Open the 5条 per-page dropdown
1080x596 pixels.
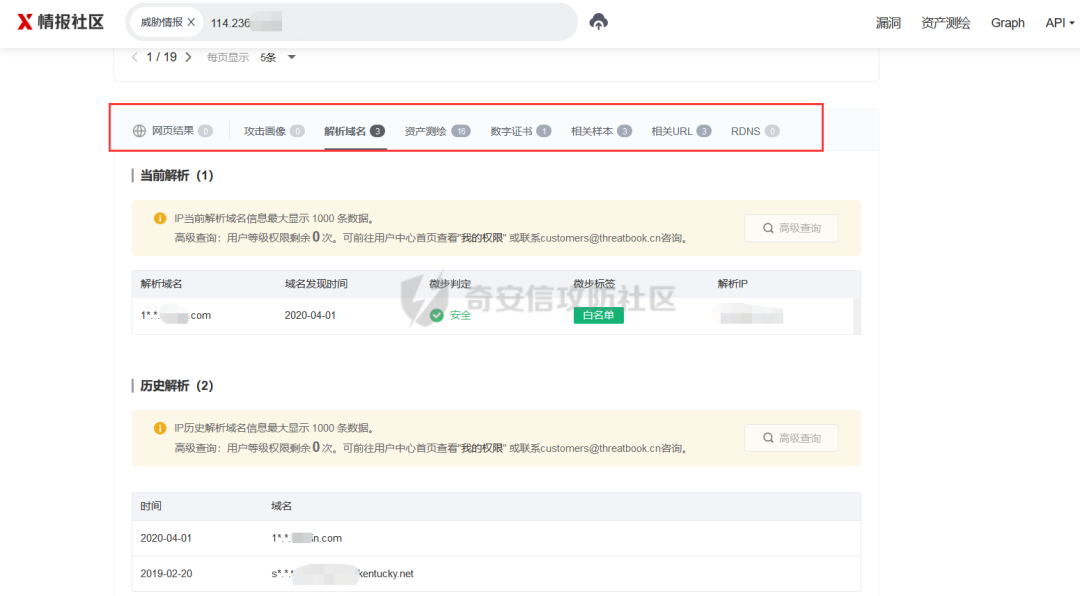[x=278, y=57]
